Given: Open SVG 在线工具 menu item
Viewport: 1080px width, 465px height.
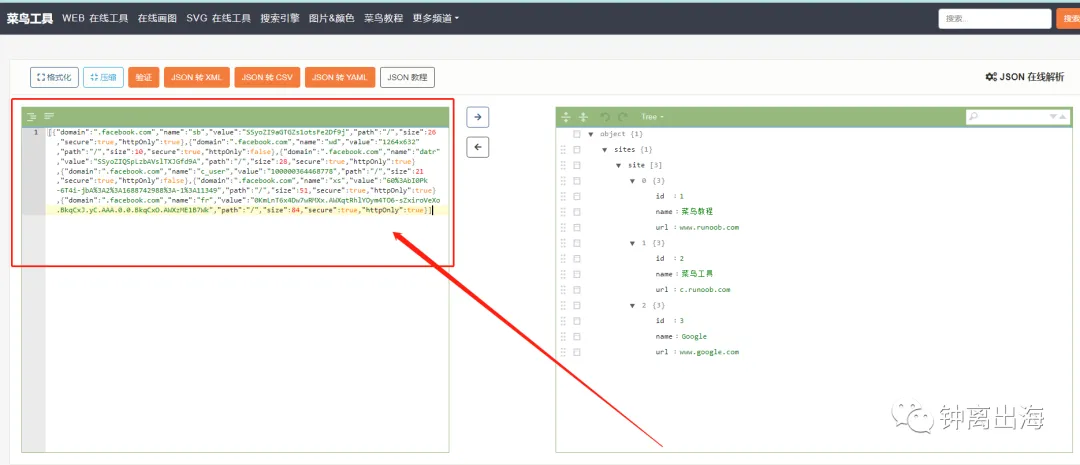Looking at the screenshot, I should tap(218, 19).
